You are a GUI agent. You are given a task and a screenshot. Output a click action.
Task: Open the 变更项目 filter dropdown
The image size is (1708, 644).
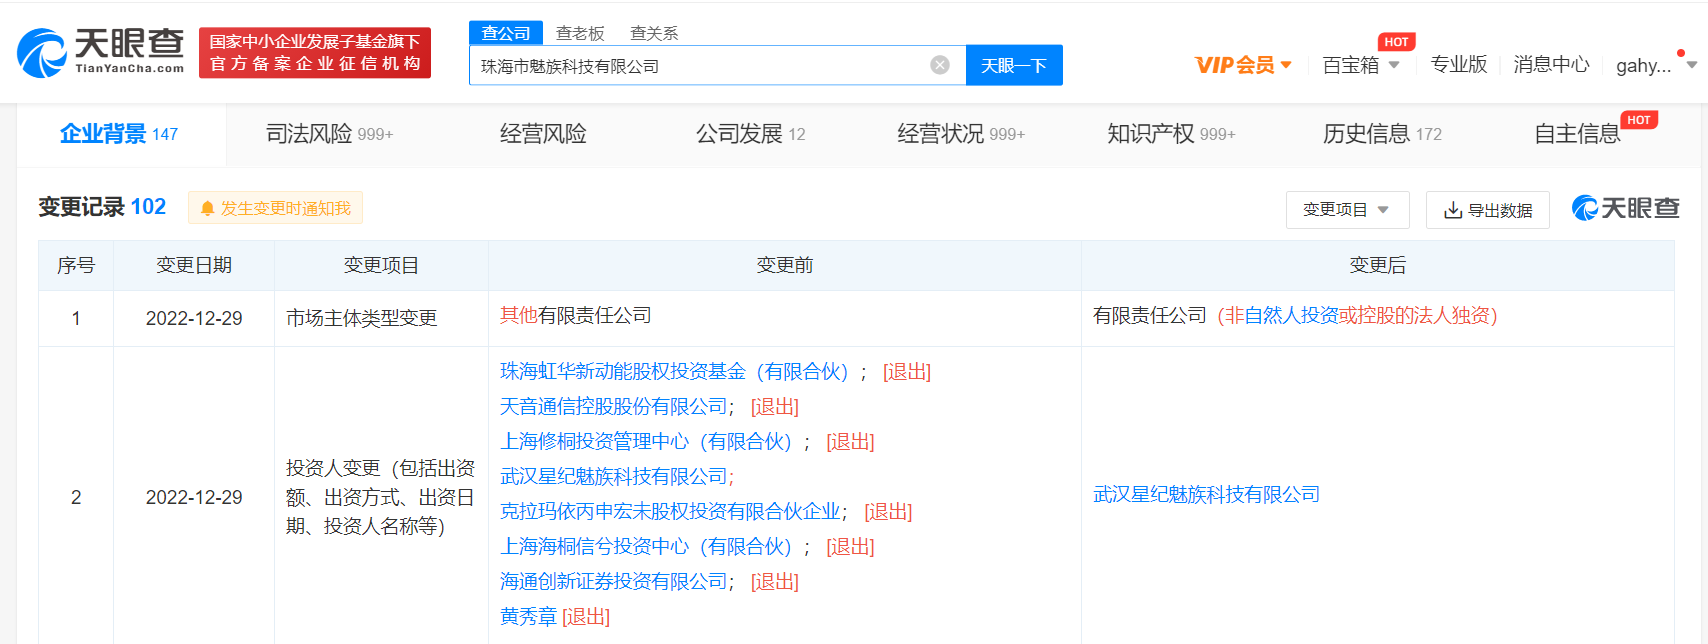pos(1347,210)
